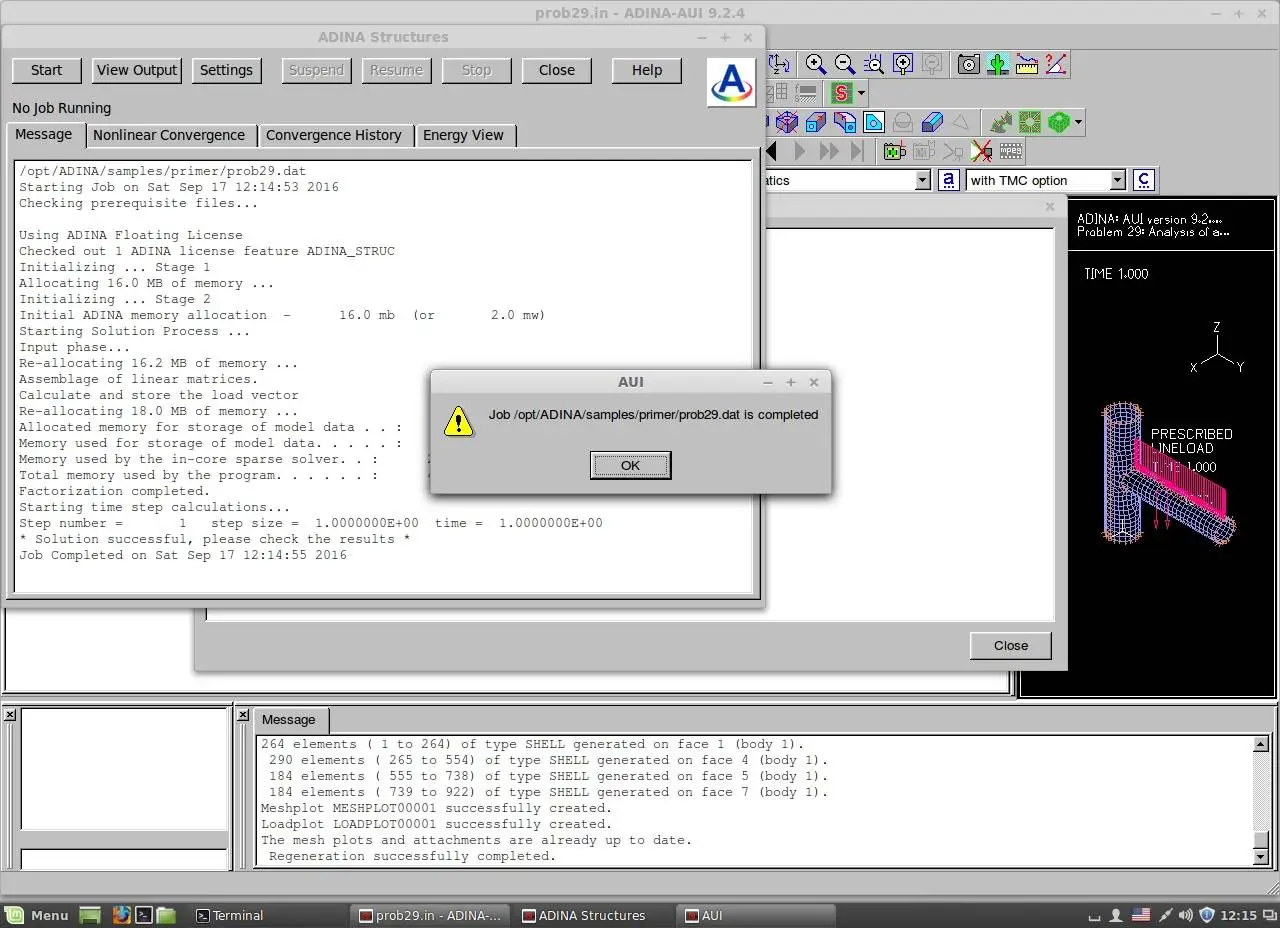Open the Energy View tab
The image size is (1280, 928).
tap(464, 135)
